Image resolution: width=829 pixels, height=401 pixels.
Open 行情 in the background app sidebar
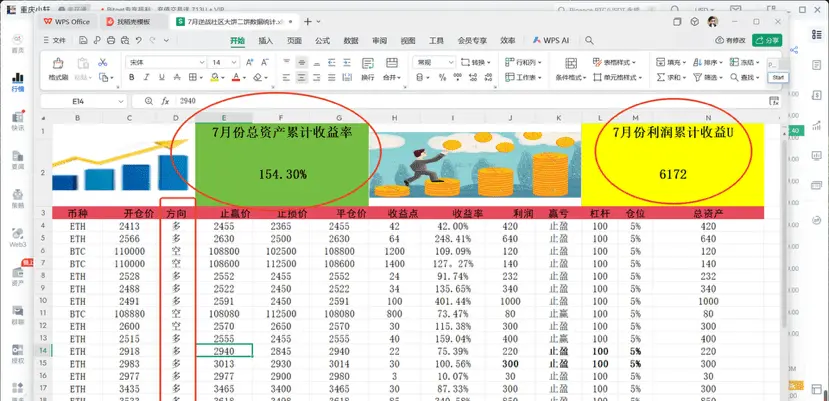pos(18,83)
